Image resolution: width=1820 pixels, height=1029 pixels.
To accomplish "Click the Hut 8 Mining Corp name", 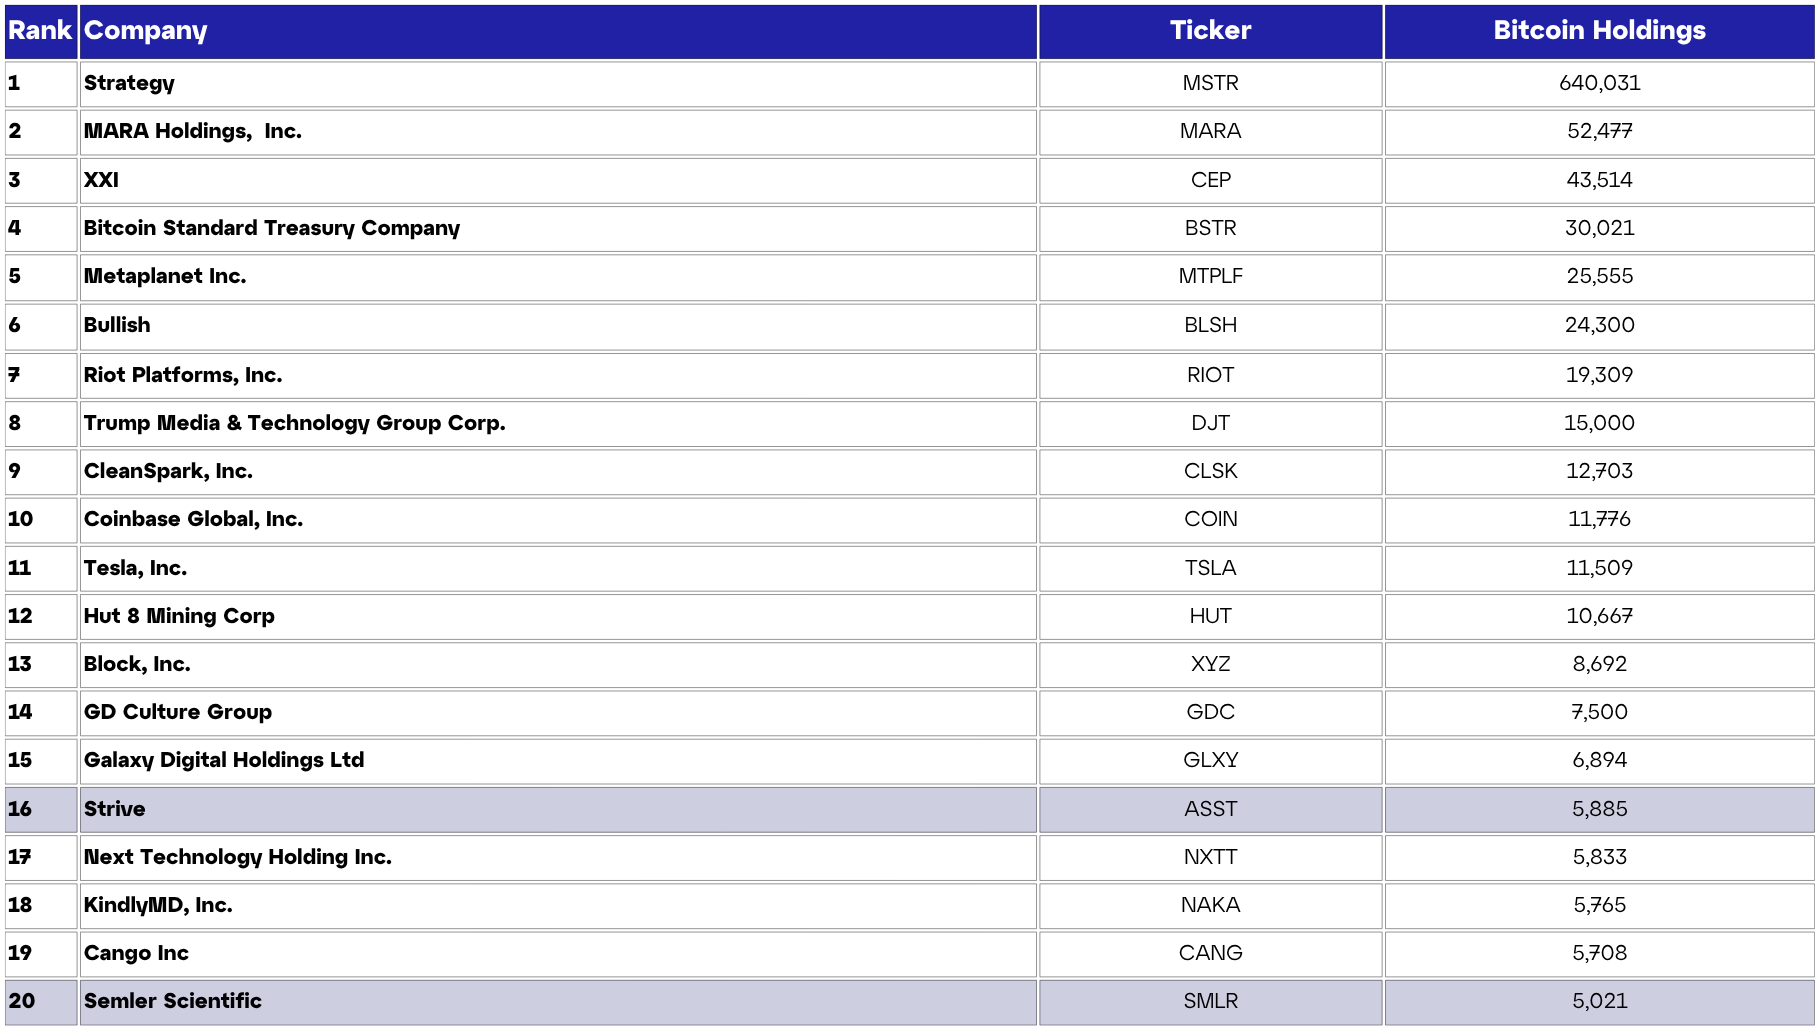I will coord(179,617).
